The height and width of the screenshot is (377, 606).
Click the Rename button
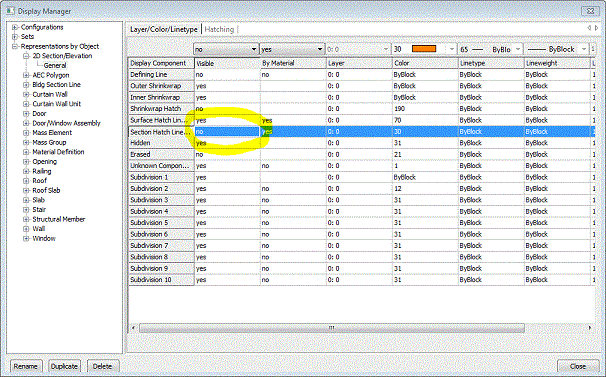pos(26,366)
